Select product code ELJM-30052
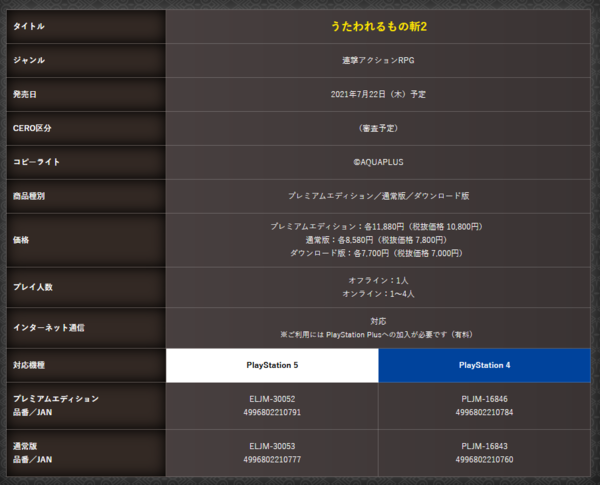The height and width of the screenshot is (485, 600). tap(272, 399)
